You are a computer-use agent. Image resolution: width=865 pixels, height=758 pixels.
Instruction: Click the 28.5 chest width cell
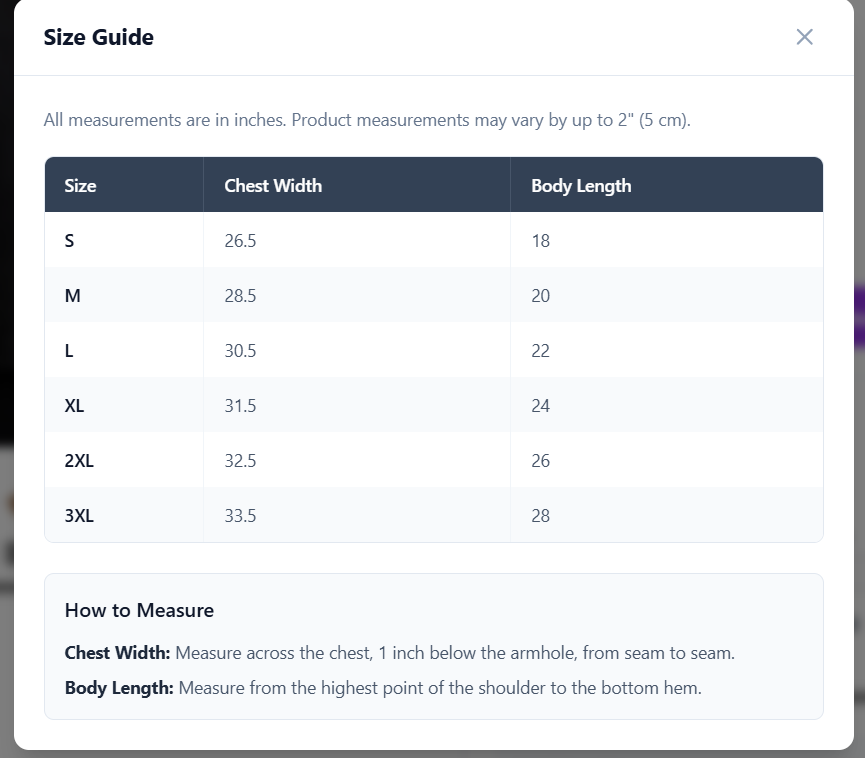[x=357, y=295]
